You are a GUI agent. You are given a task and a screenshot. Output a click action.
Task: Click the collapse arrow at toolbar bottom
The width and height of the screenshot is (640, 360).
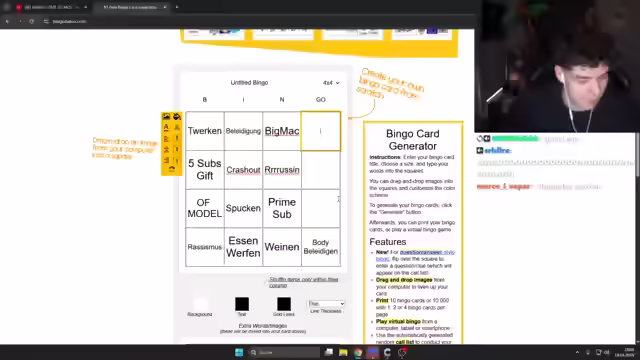[x=172, y=169]
